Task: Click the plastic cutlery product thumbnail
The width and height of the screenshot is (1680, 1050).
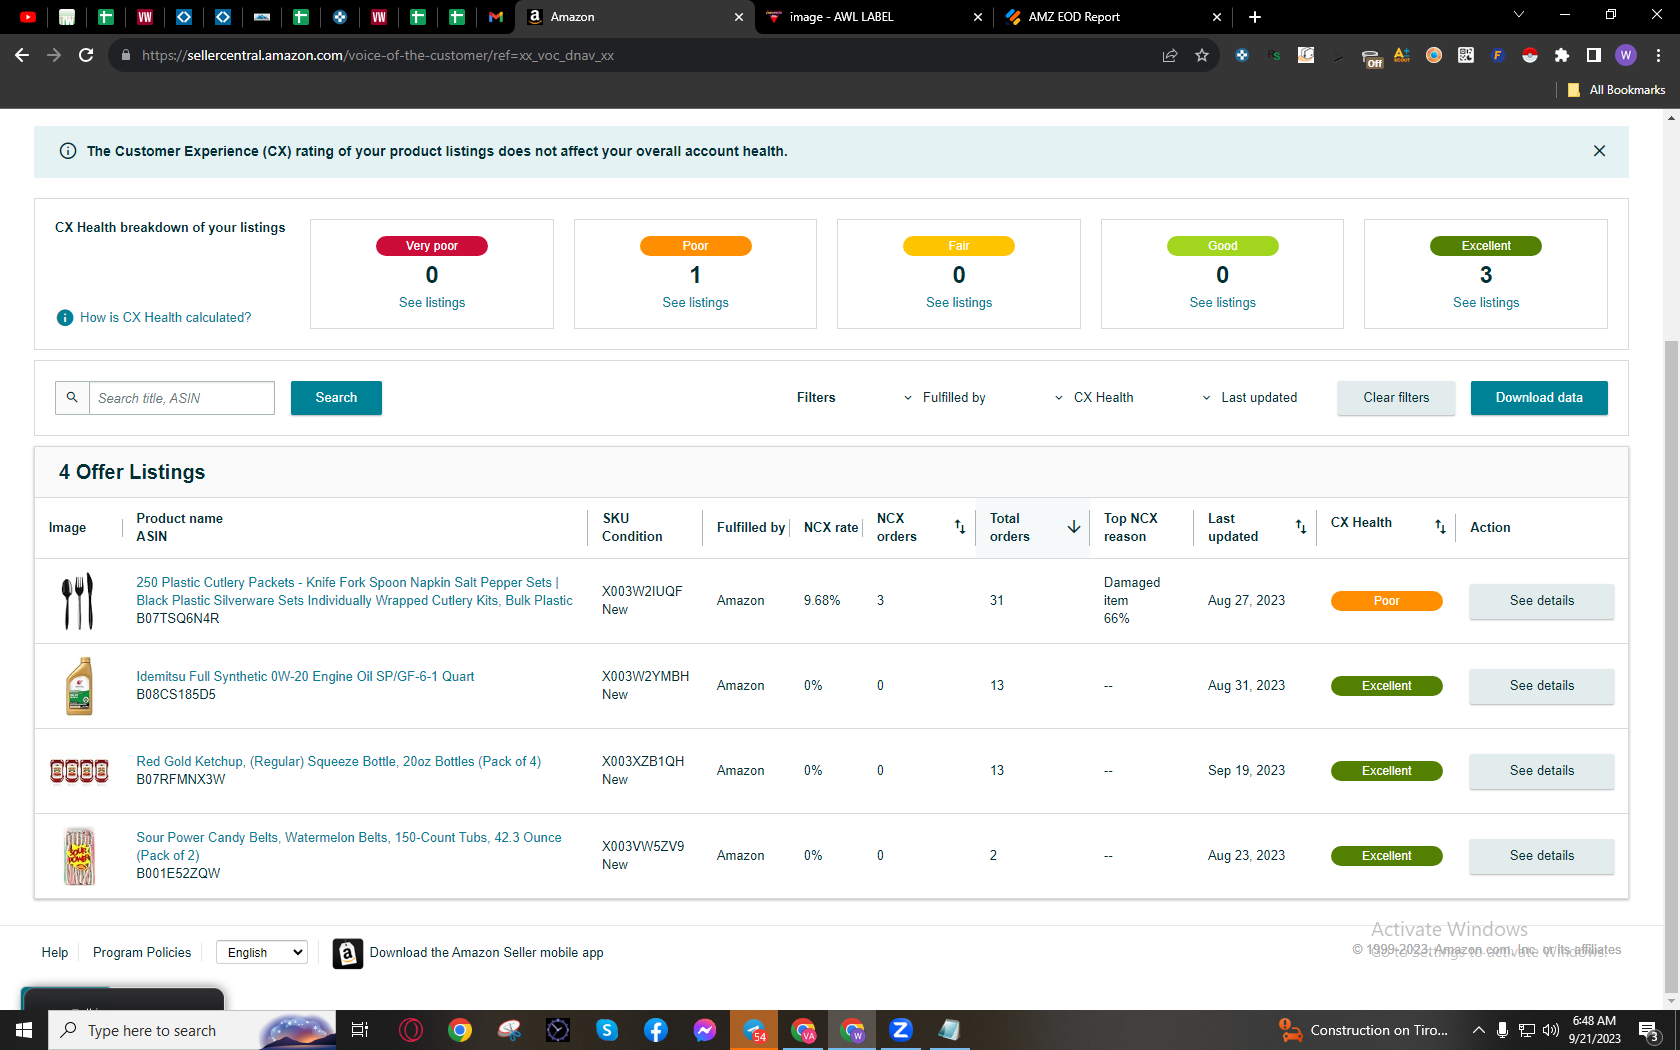Action: 79,601
